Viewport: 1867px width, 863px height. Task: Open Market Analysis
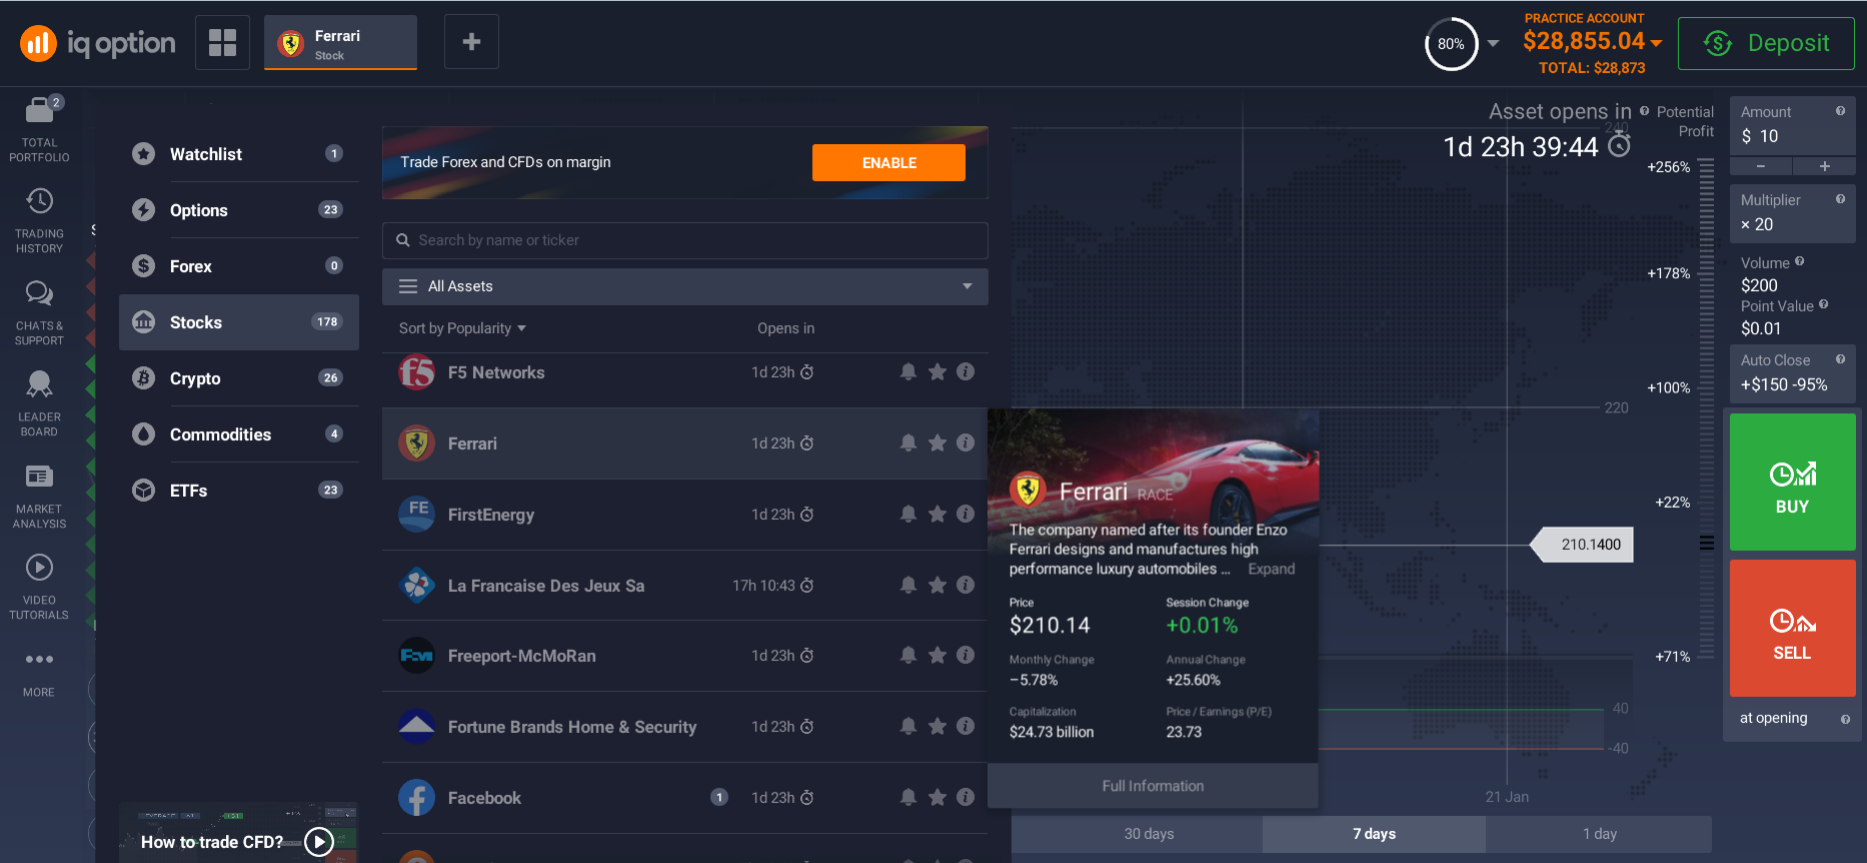point(40,496)
